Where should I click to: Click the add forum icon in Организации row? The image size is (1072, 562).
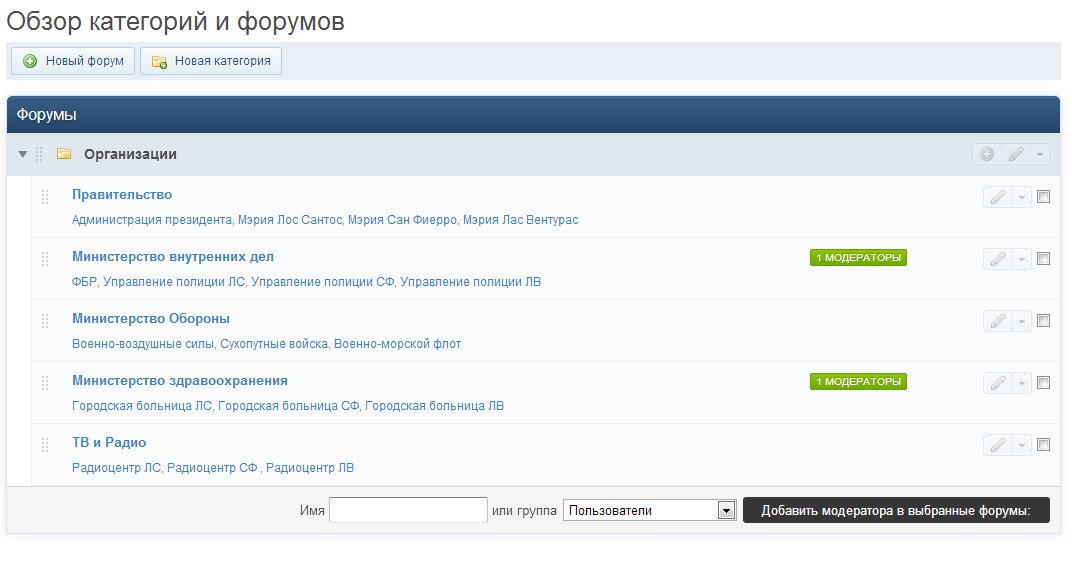click(x=987, y=154)
